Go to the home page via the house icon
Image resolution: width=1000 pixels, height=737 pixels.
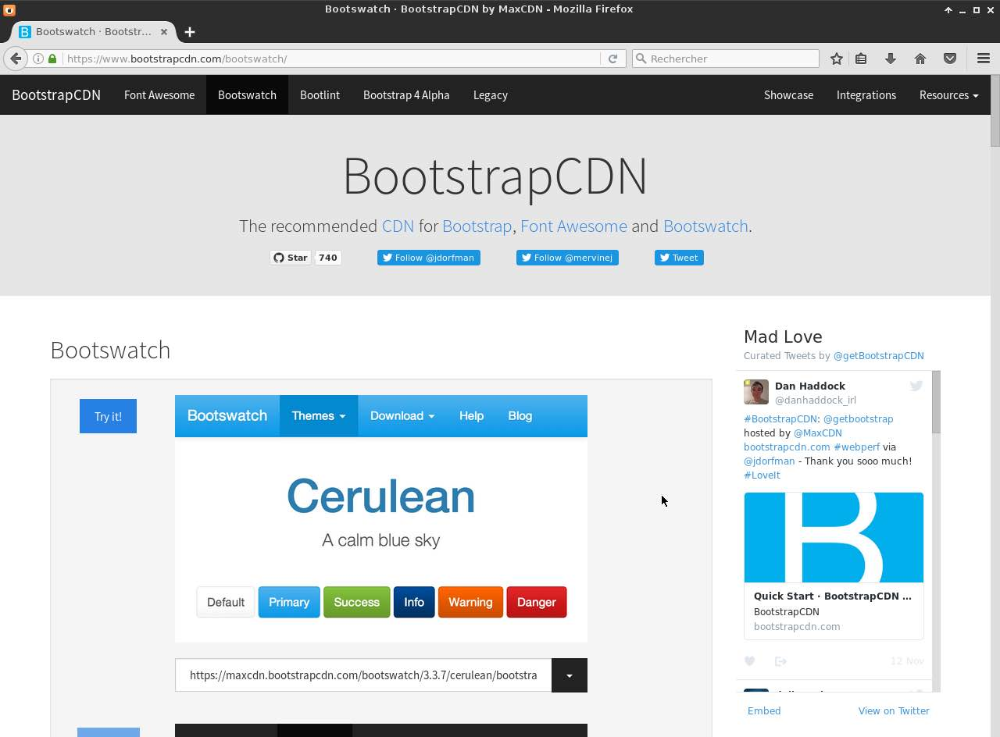pyautogui.click(x=919, y=58)
